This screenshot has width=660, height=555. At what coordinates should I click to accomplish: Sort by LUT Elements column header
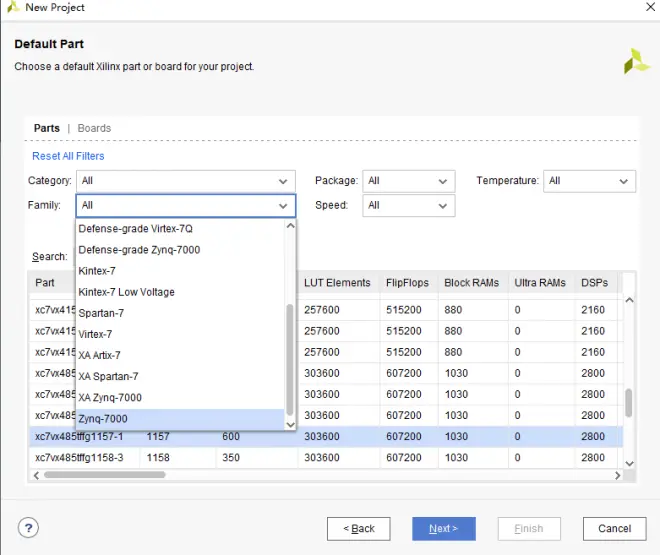pos(338,283)
